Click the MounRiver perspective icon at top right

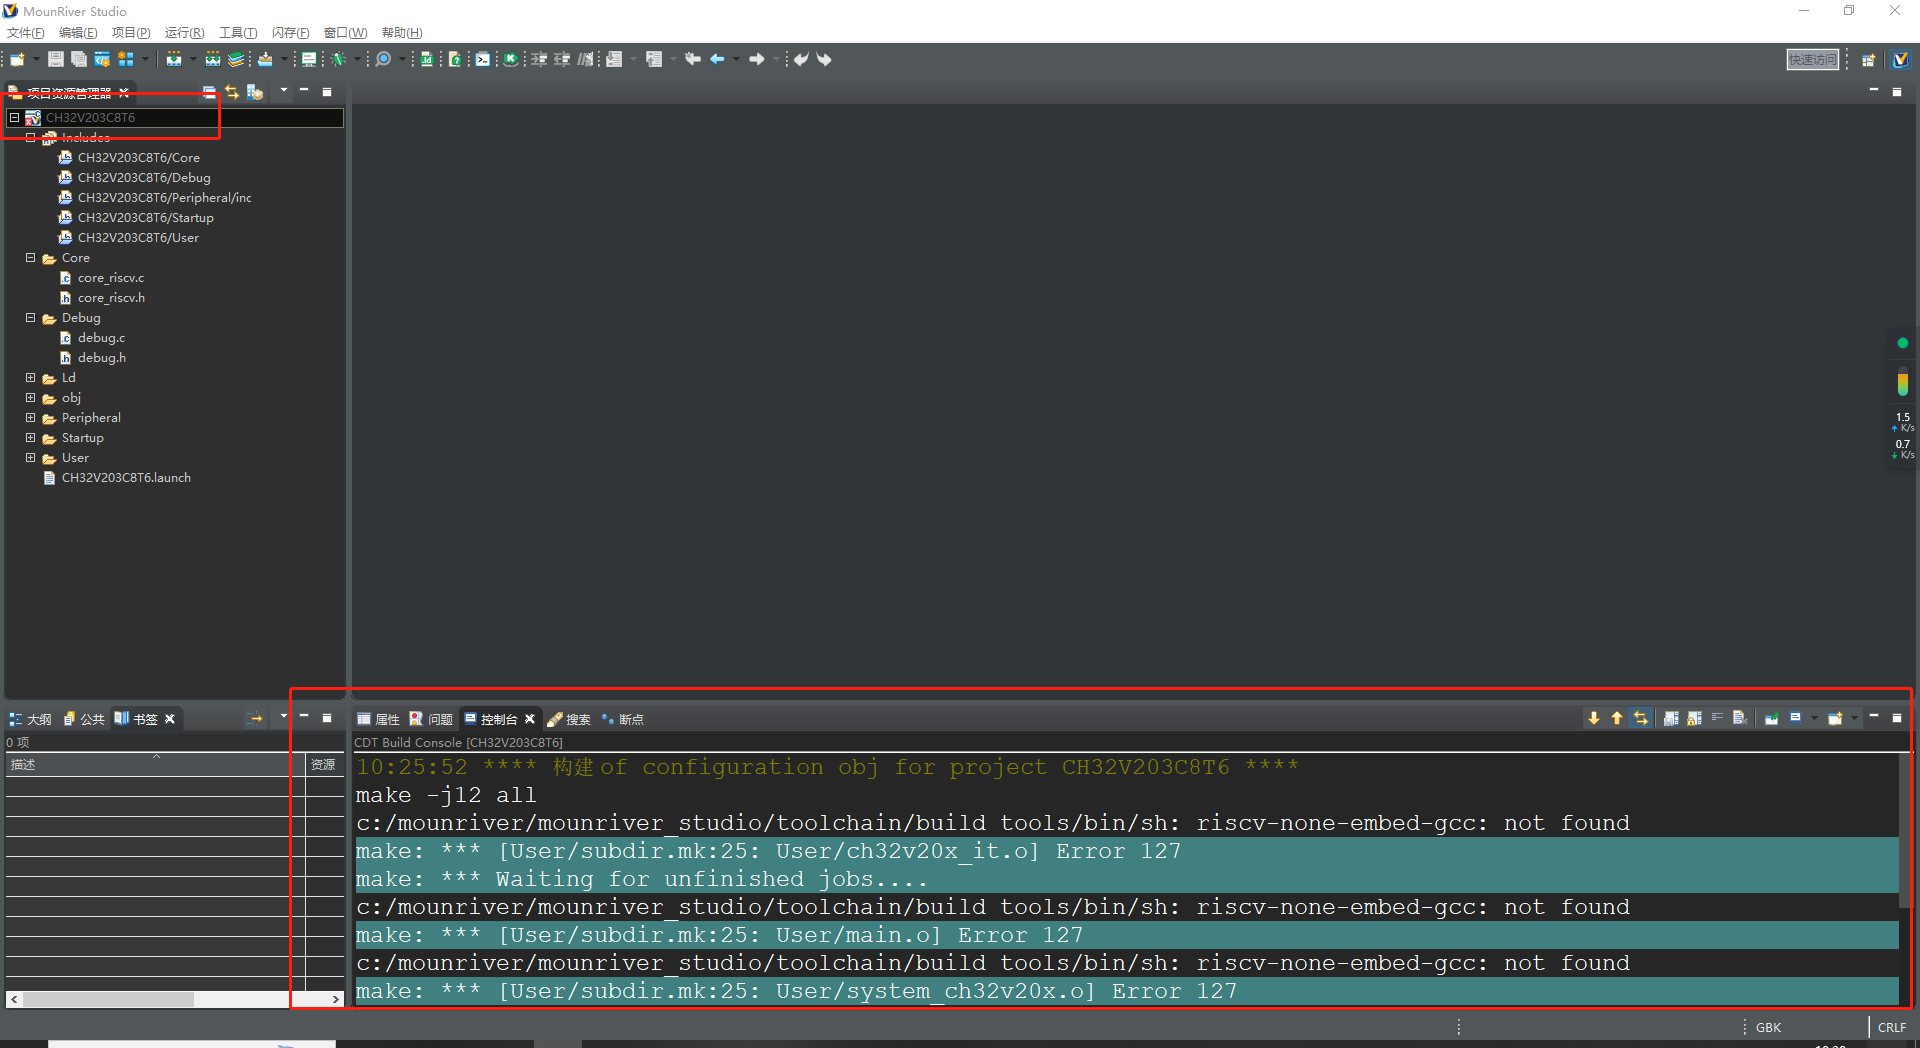click(x=1901, y=60)
